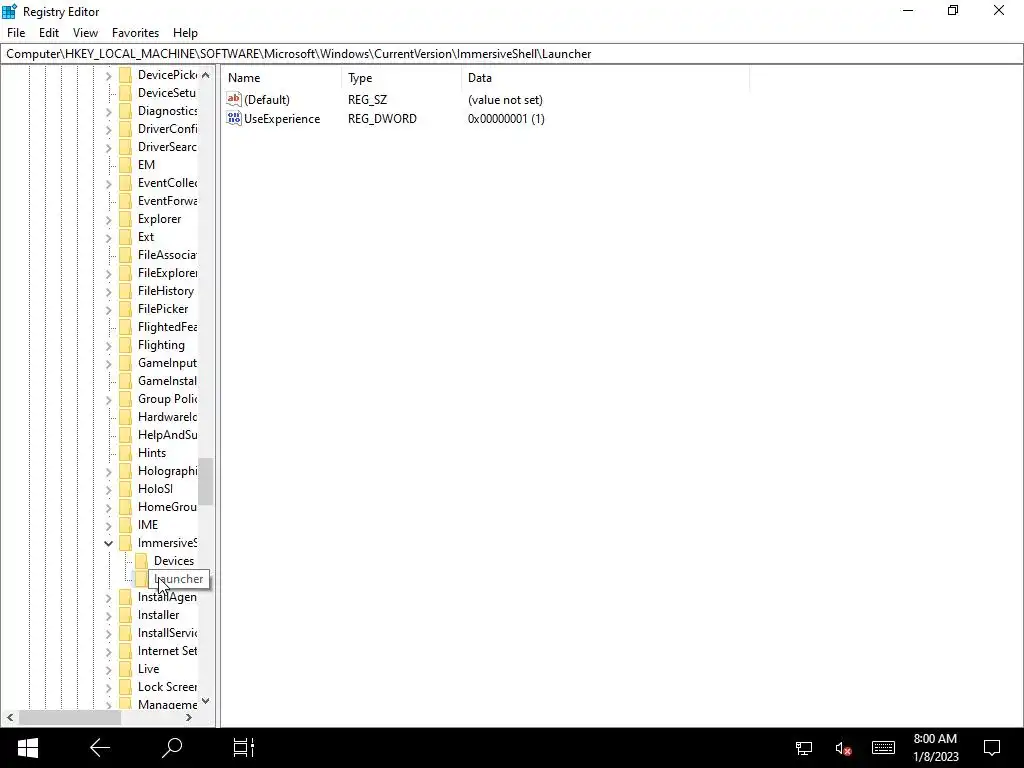
Task: Click the Registry Editor title bar icon
Action: pos(9,12)
